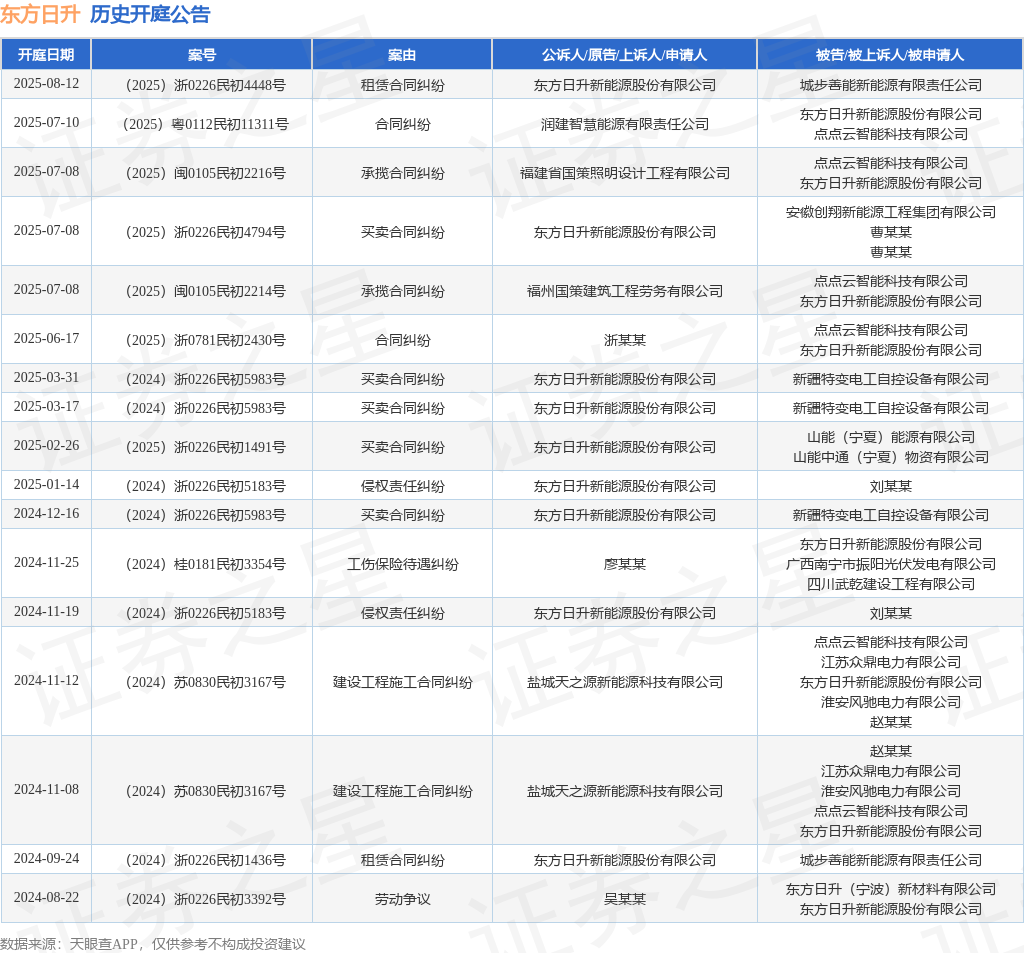1024x953 pixels.
Task: Click date cell 2025-06-17
Action: (x=46, y=338)
